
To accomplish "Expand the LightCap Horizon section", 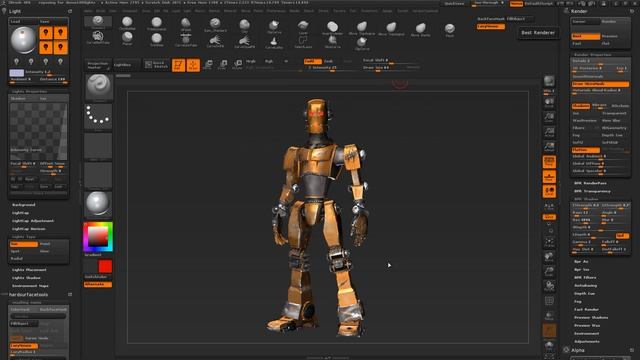I will pyautogui.click(x=29, y=229).
